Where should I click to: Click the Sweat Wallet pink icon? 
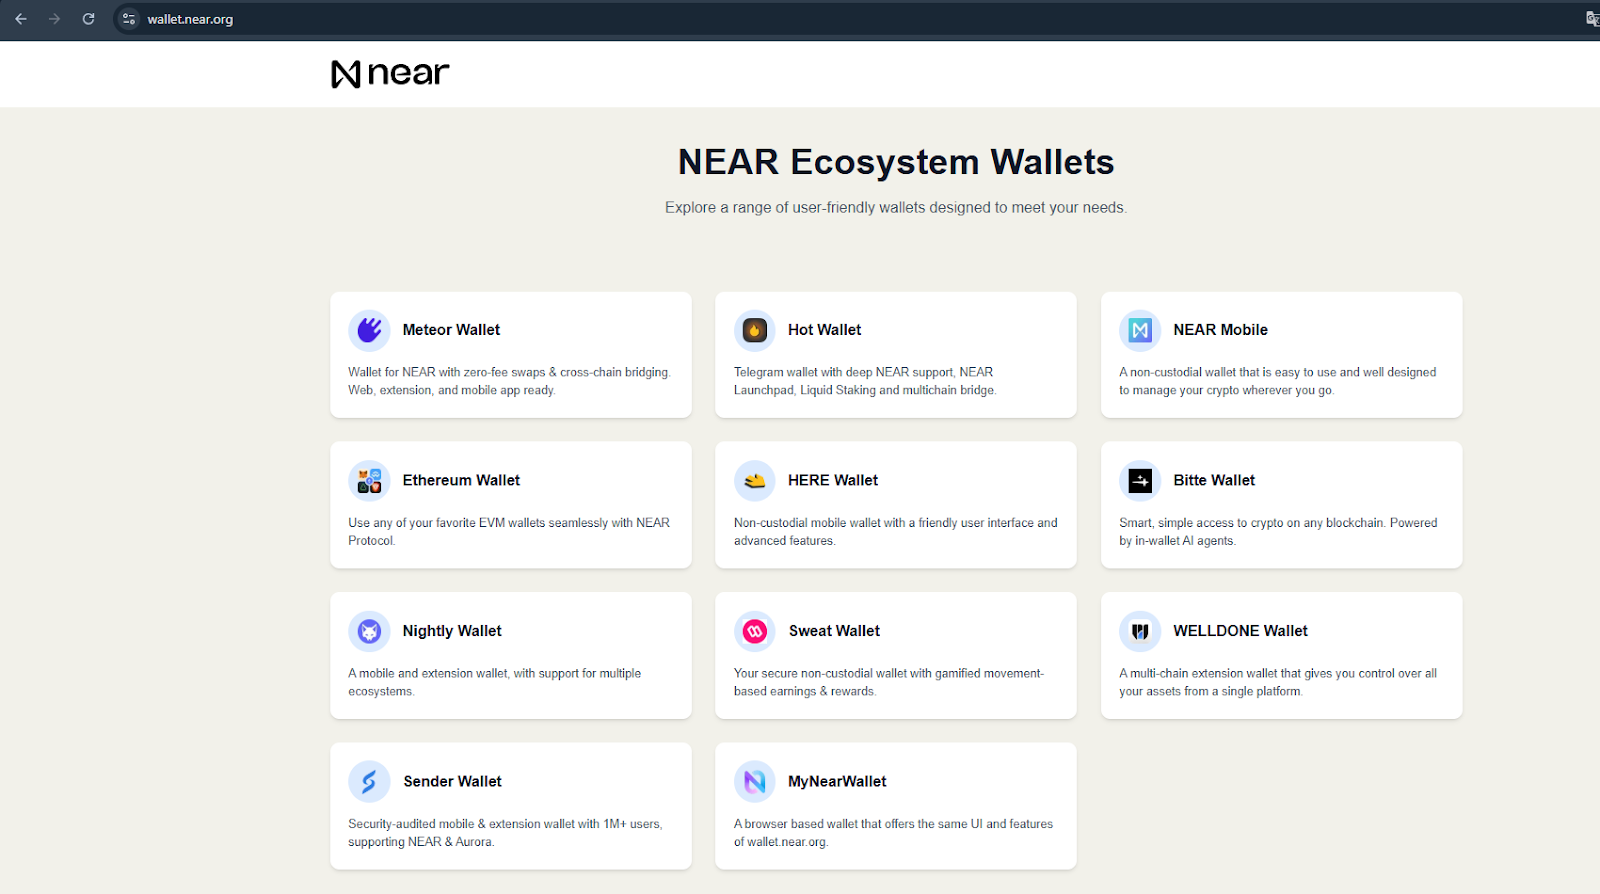[755, 631]
